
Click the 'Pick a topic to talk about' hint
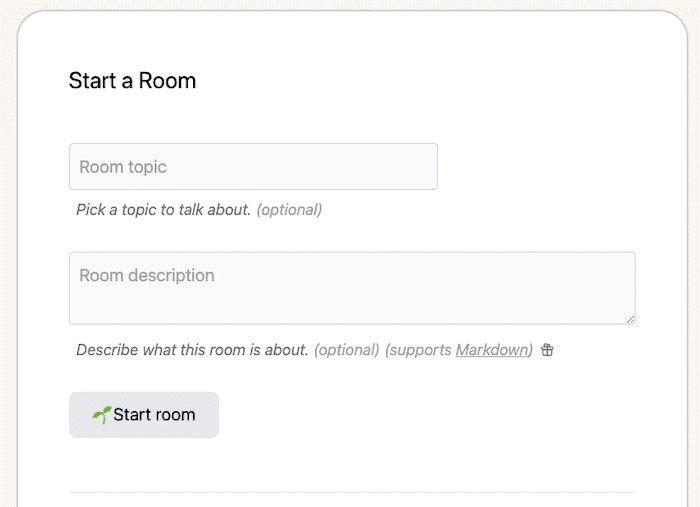163,210
